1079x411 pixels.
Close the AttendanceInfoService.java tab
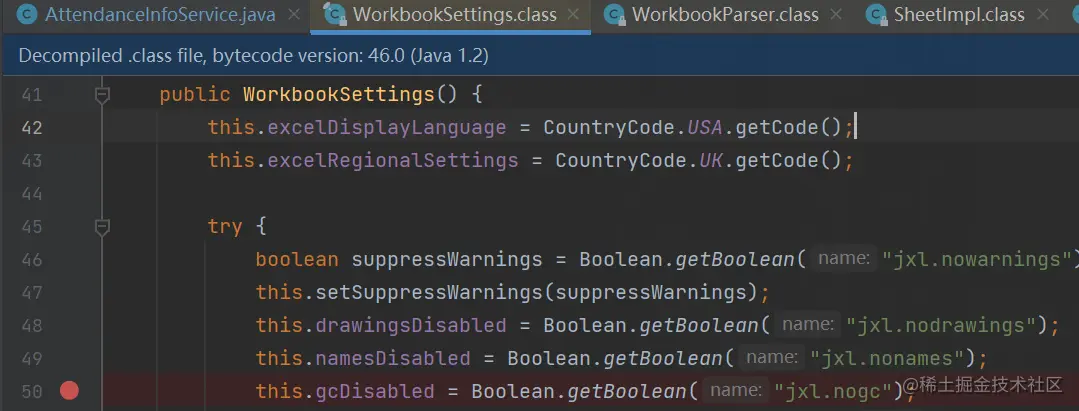point(294,14)
